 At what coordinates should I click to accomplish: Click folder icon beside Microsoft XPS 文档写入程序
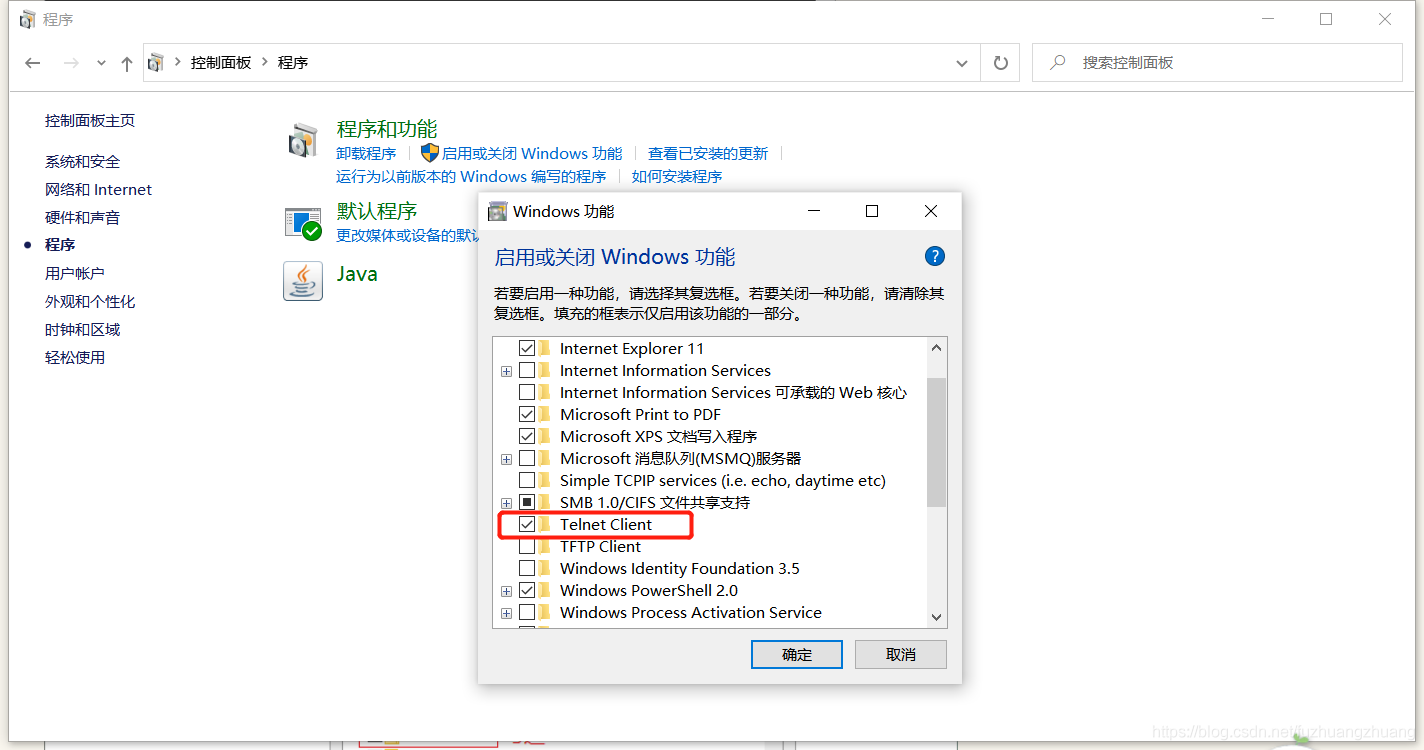click(x=545, y=436)
